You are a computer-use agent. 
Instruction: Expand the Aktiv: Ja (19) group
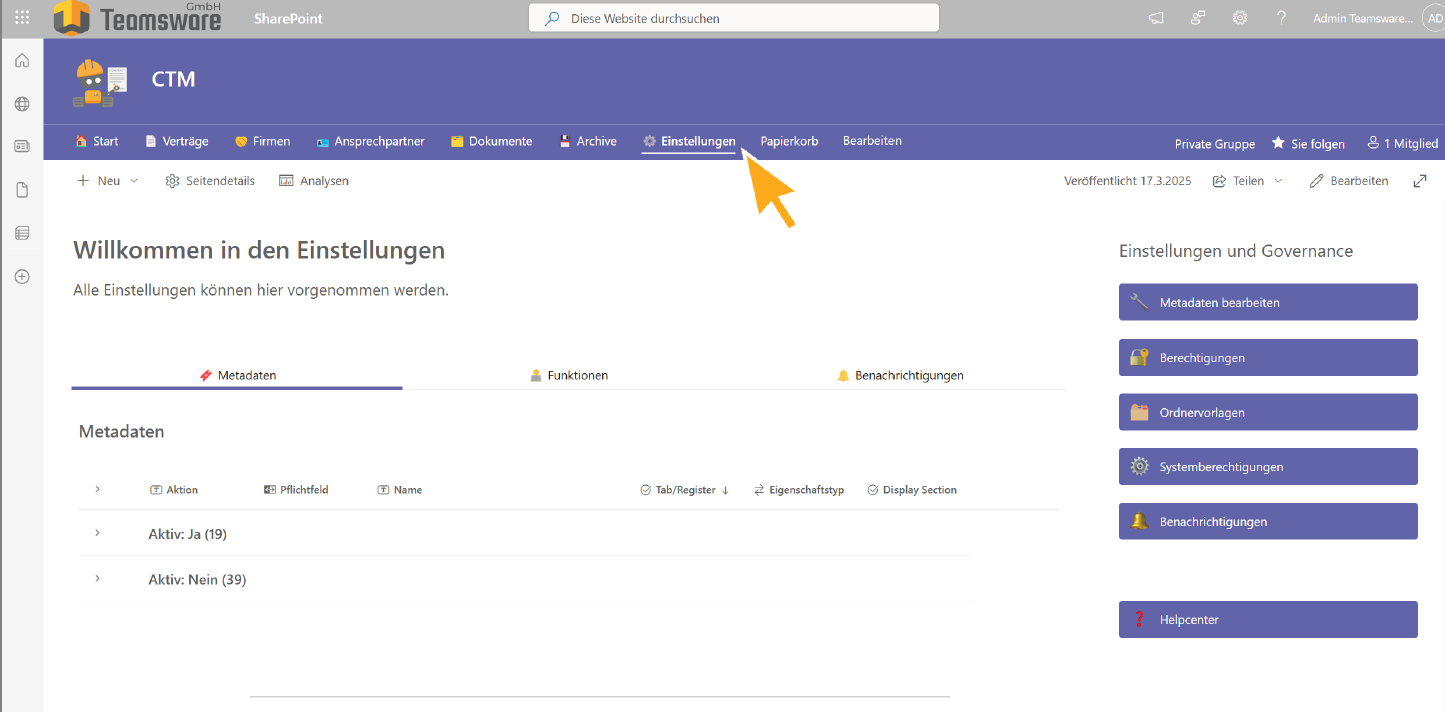[x=97, y=533]
